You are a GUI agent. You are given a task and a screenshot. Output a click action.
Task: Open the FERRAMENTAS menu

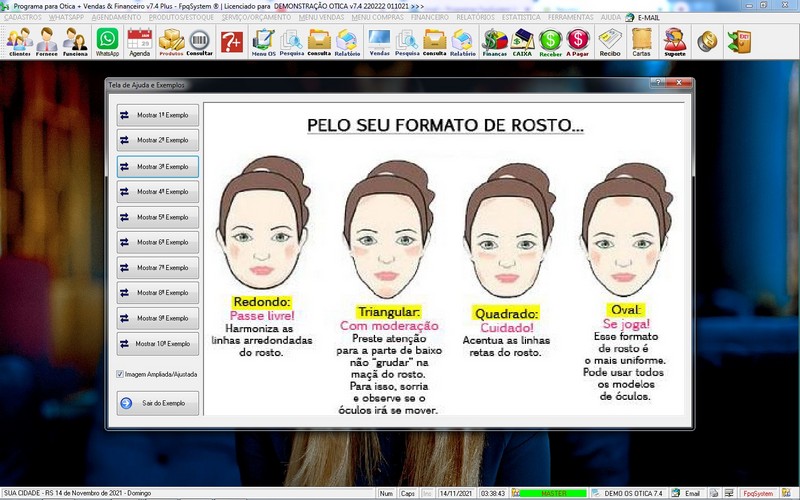click(570, 17)
